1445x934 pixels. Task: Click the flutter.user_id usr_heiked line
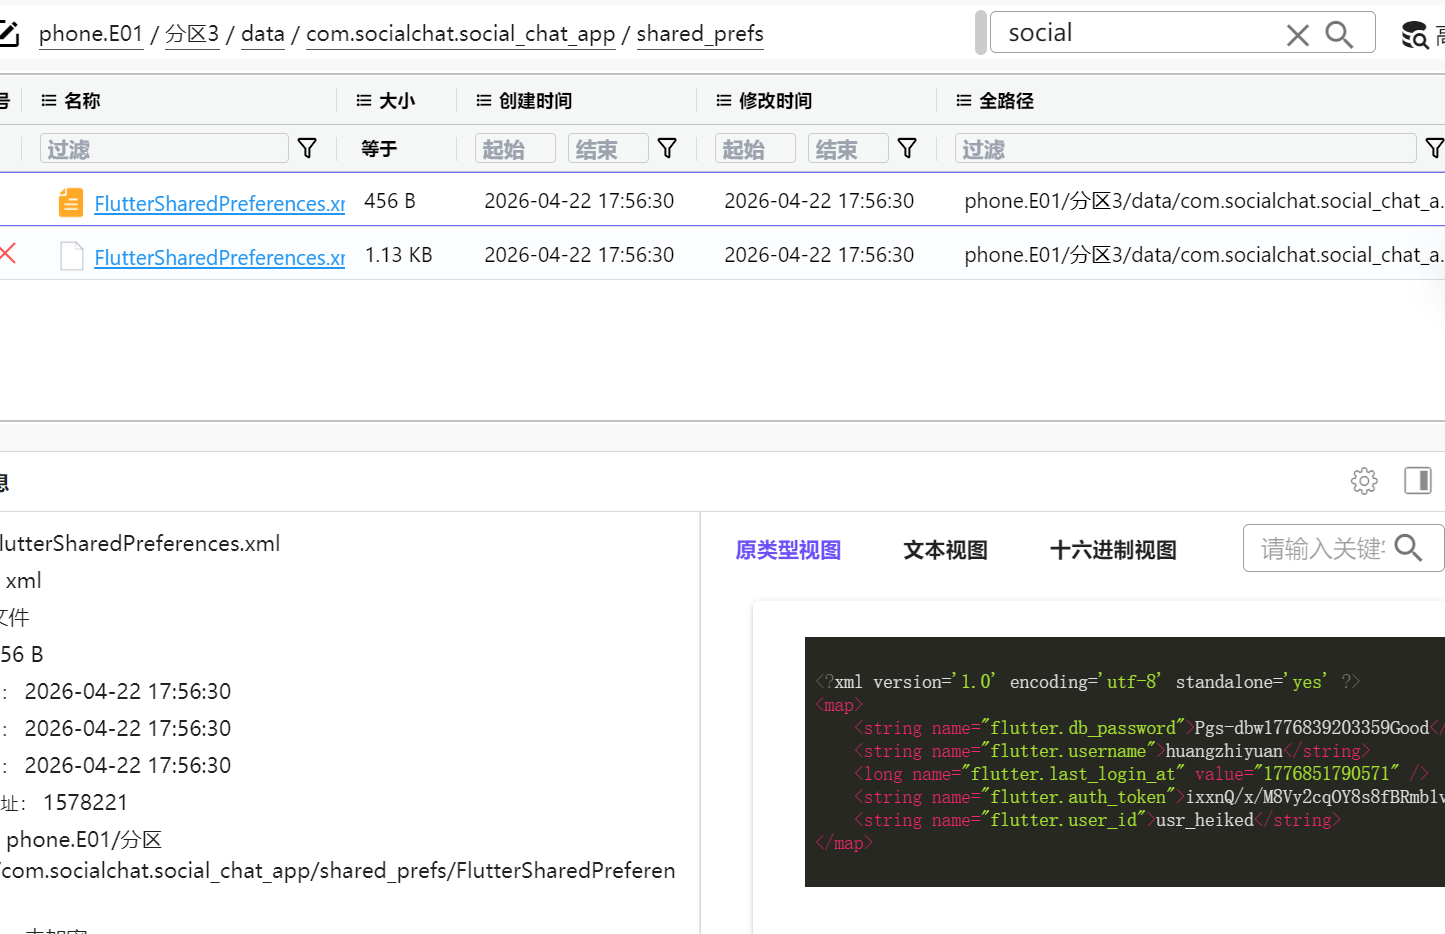[1097, 820]
